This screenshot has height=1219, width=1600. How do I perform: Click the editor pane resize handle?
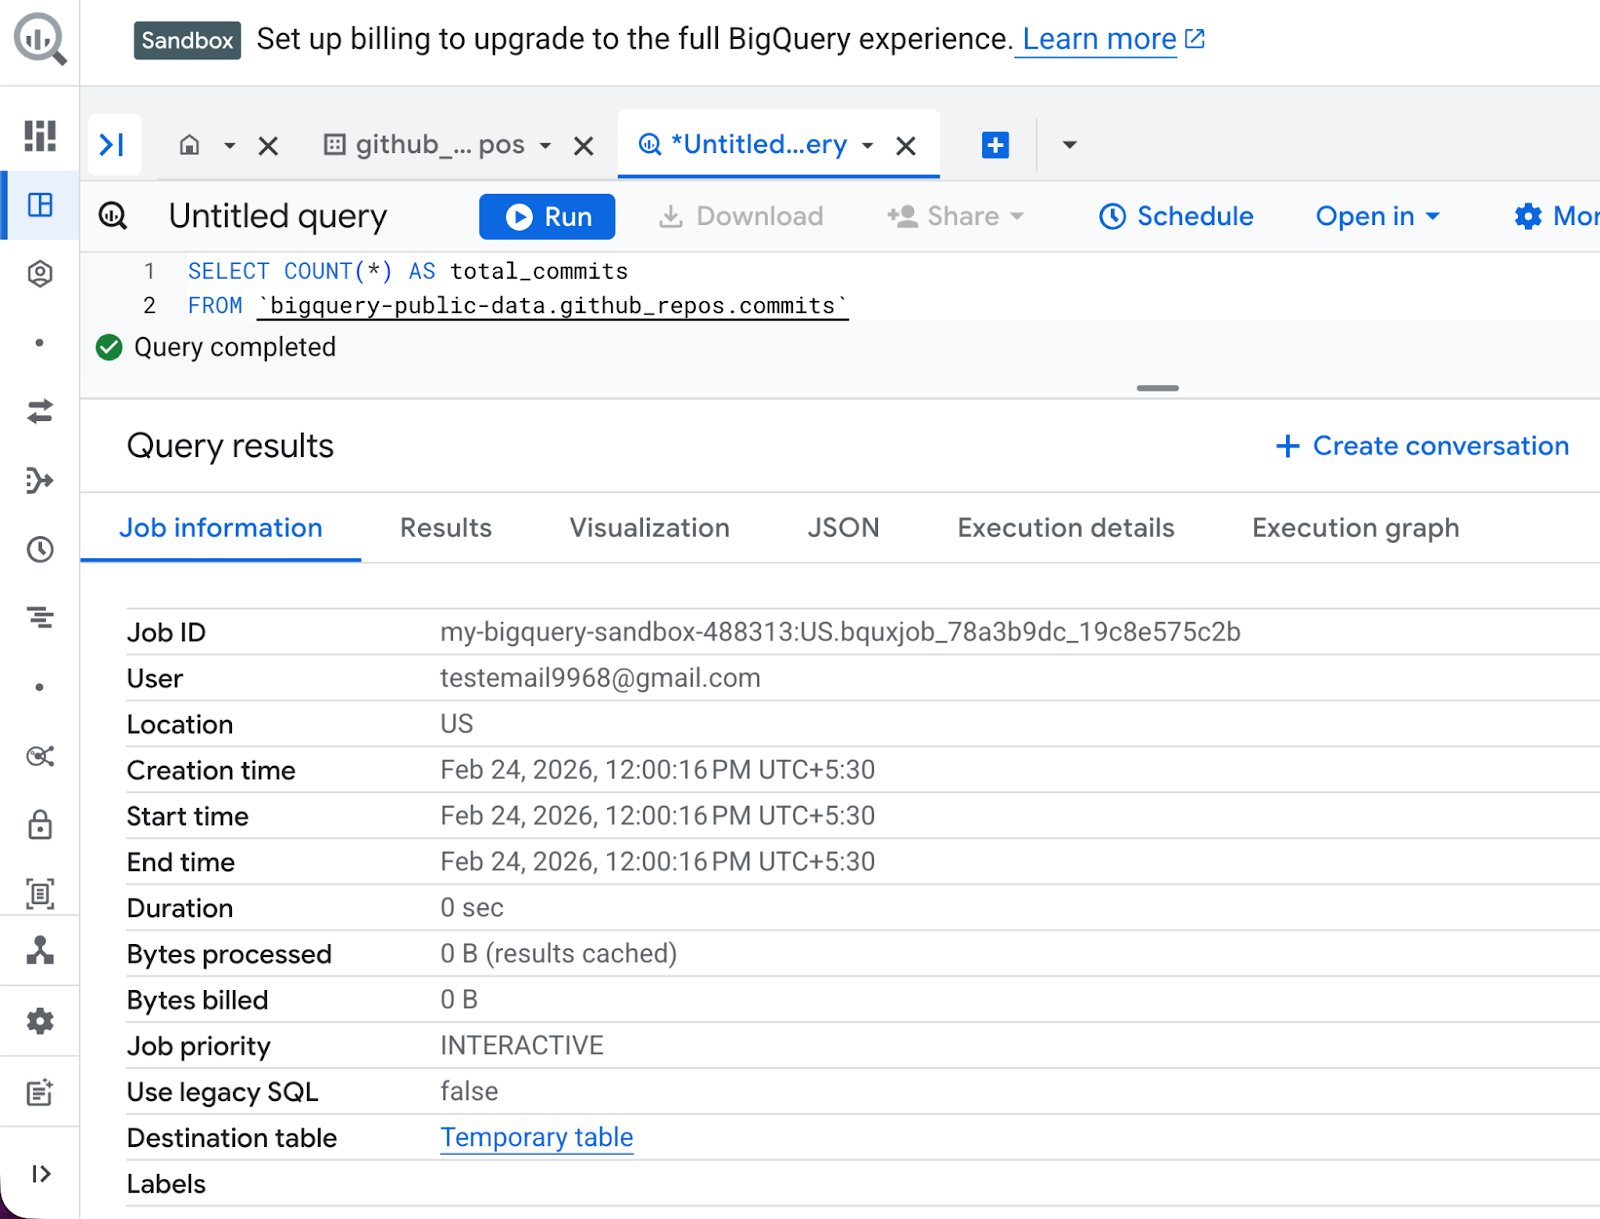pyautogui.click(x=1157, y=388)
